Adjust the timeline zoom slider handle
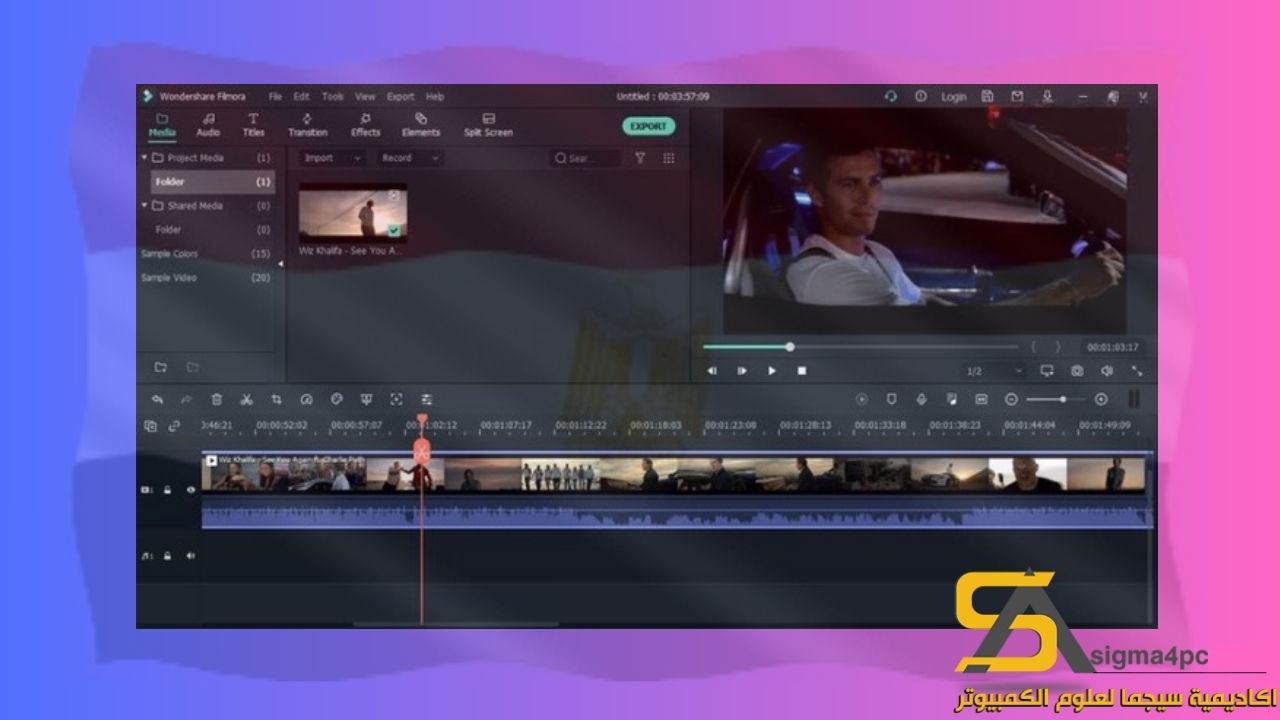Image resolution: width=1280 pixels, height=720 pixels. 1062,399
